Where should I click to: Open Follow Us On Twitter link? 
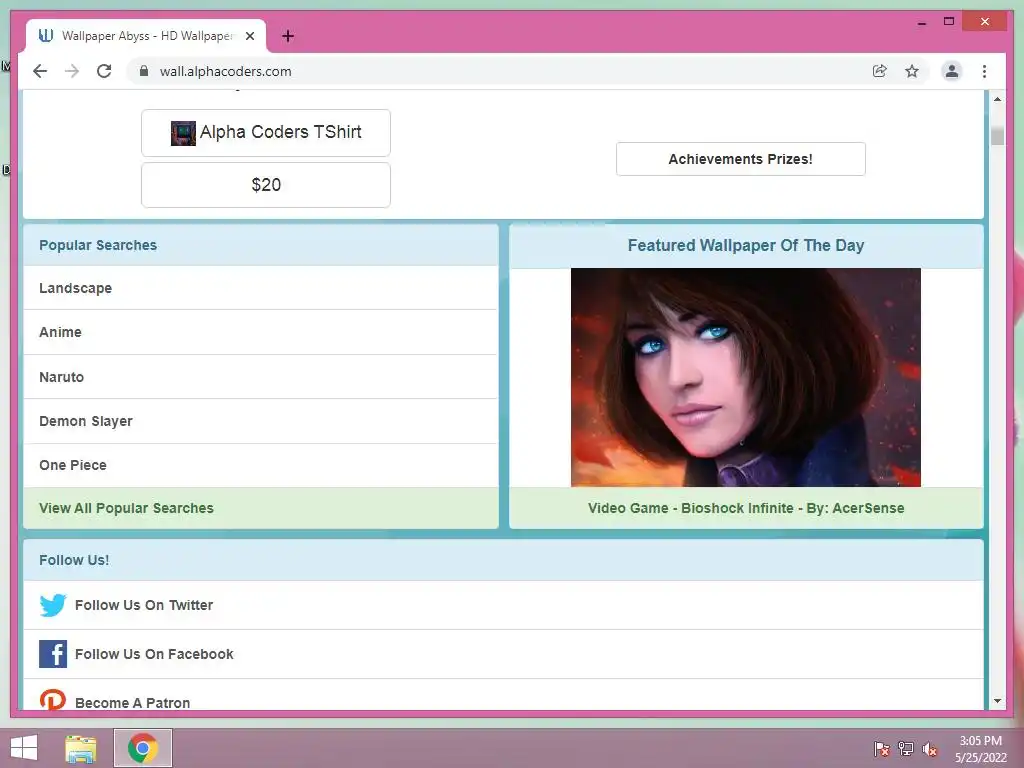[144, 605]
